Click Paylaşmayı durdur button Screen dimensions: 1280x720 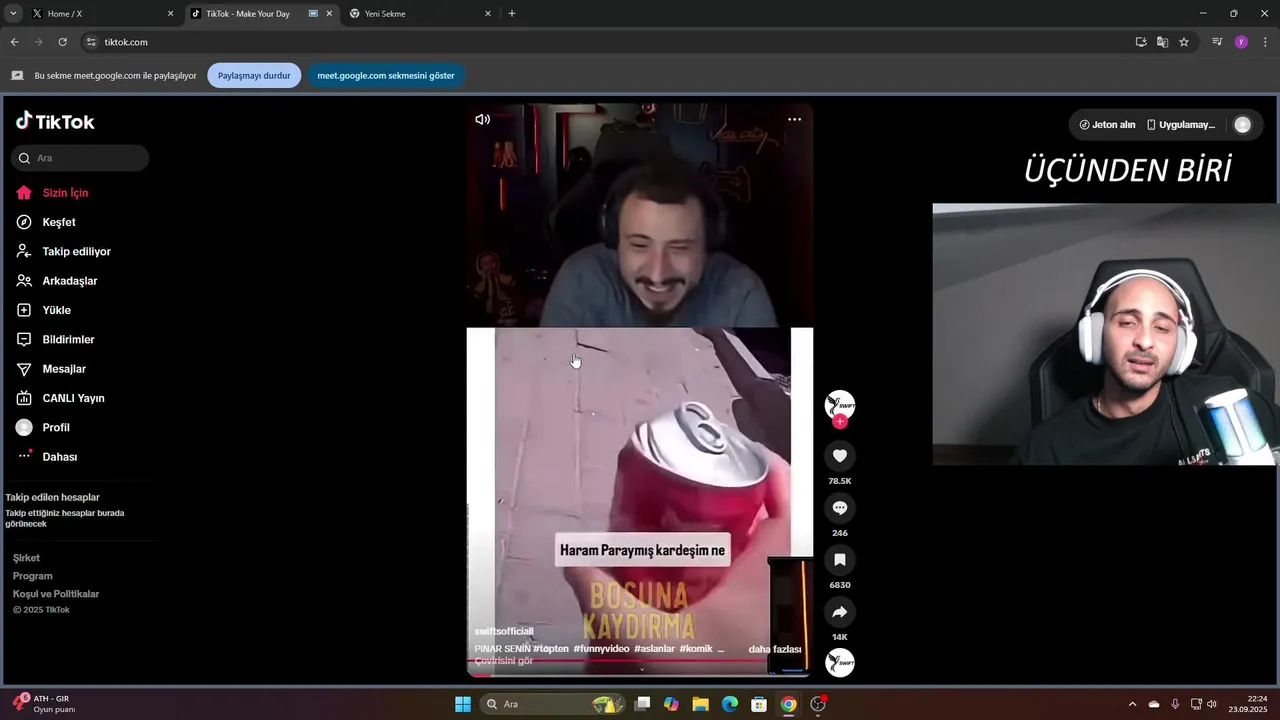pyautogui.click(x=254, y=76)
